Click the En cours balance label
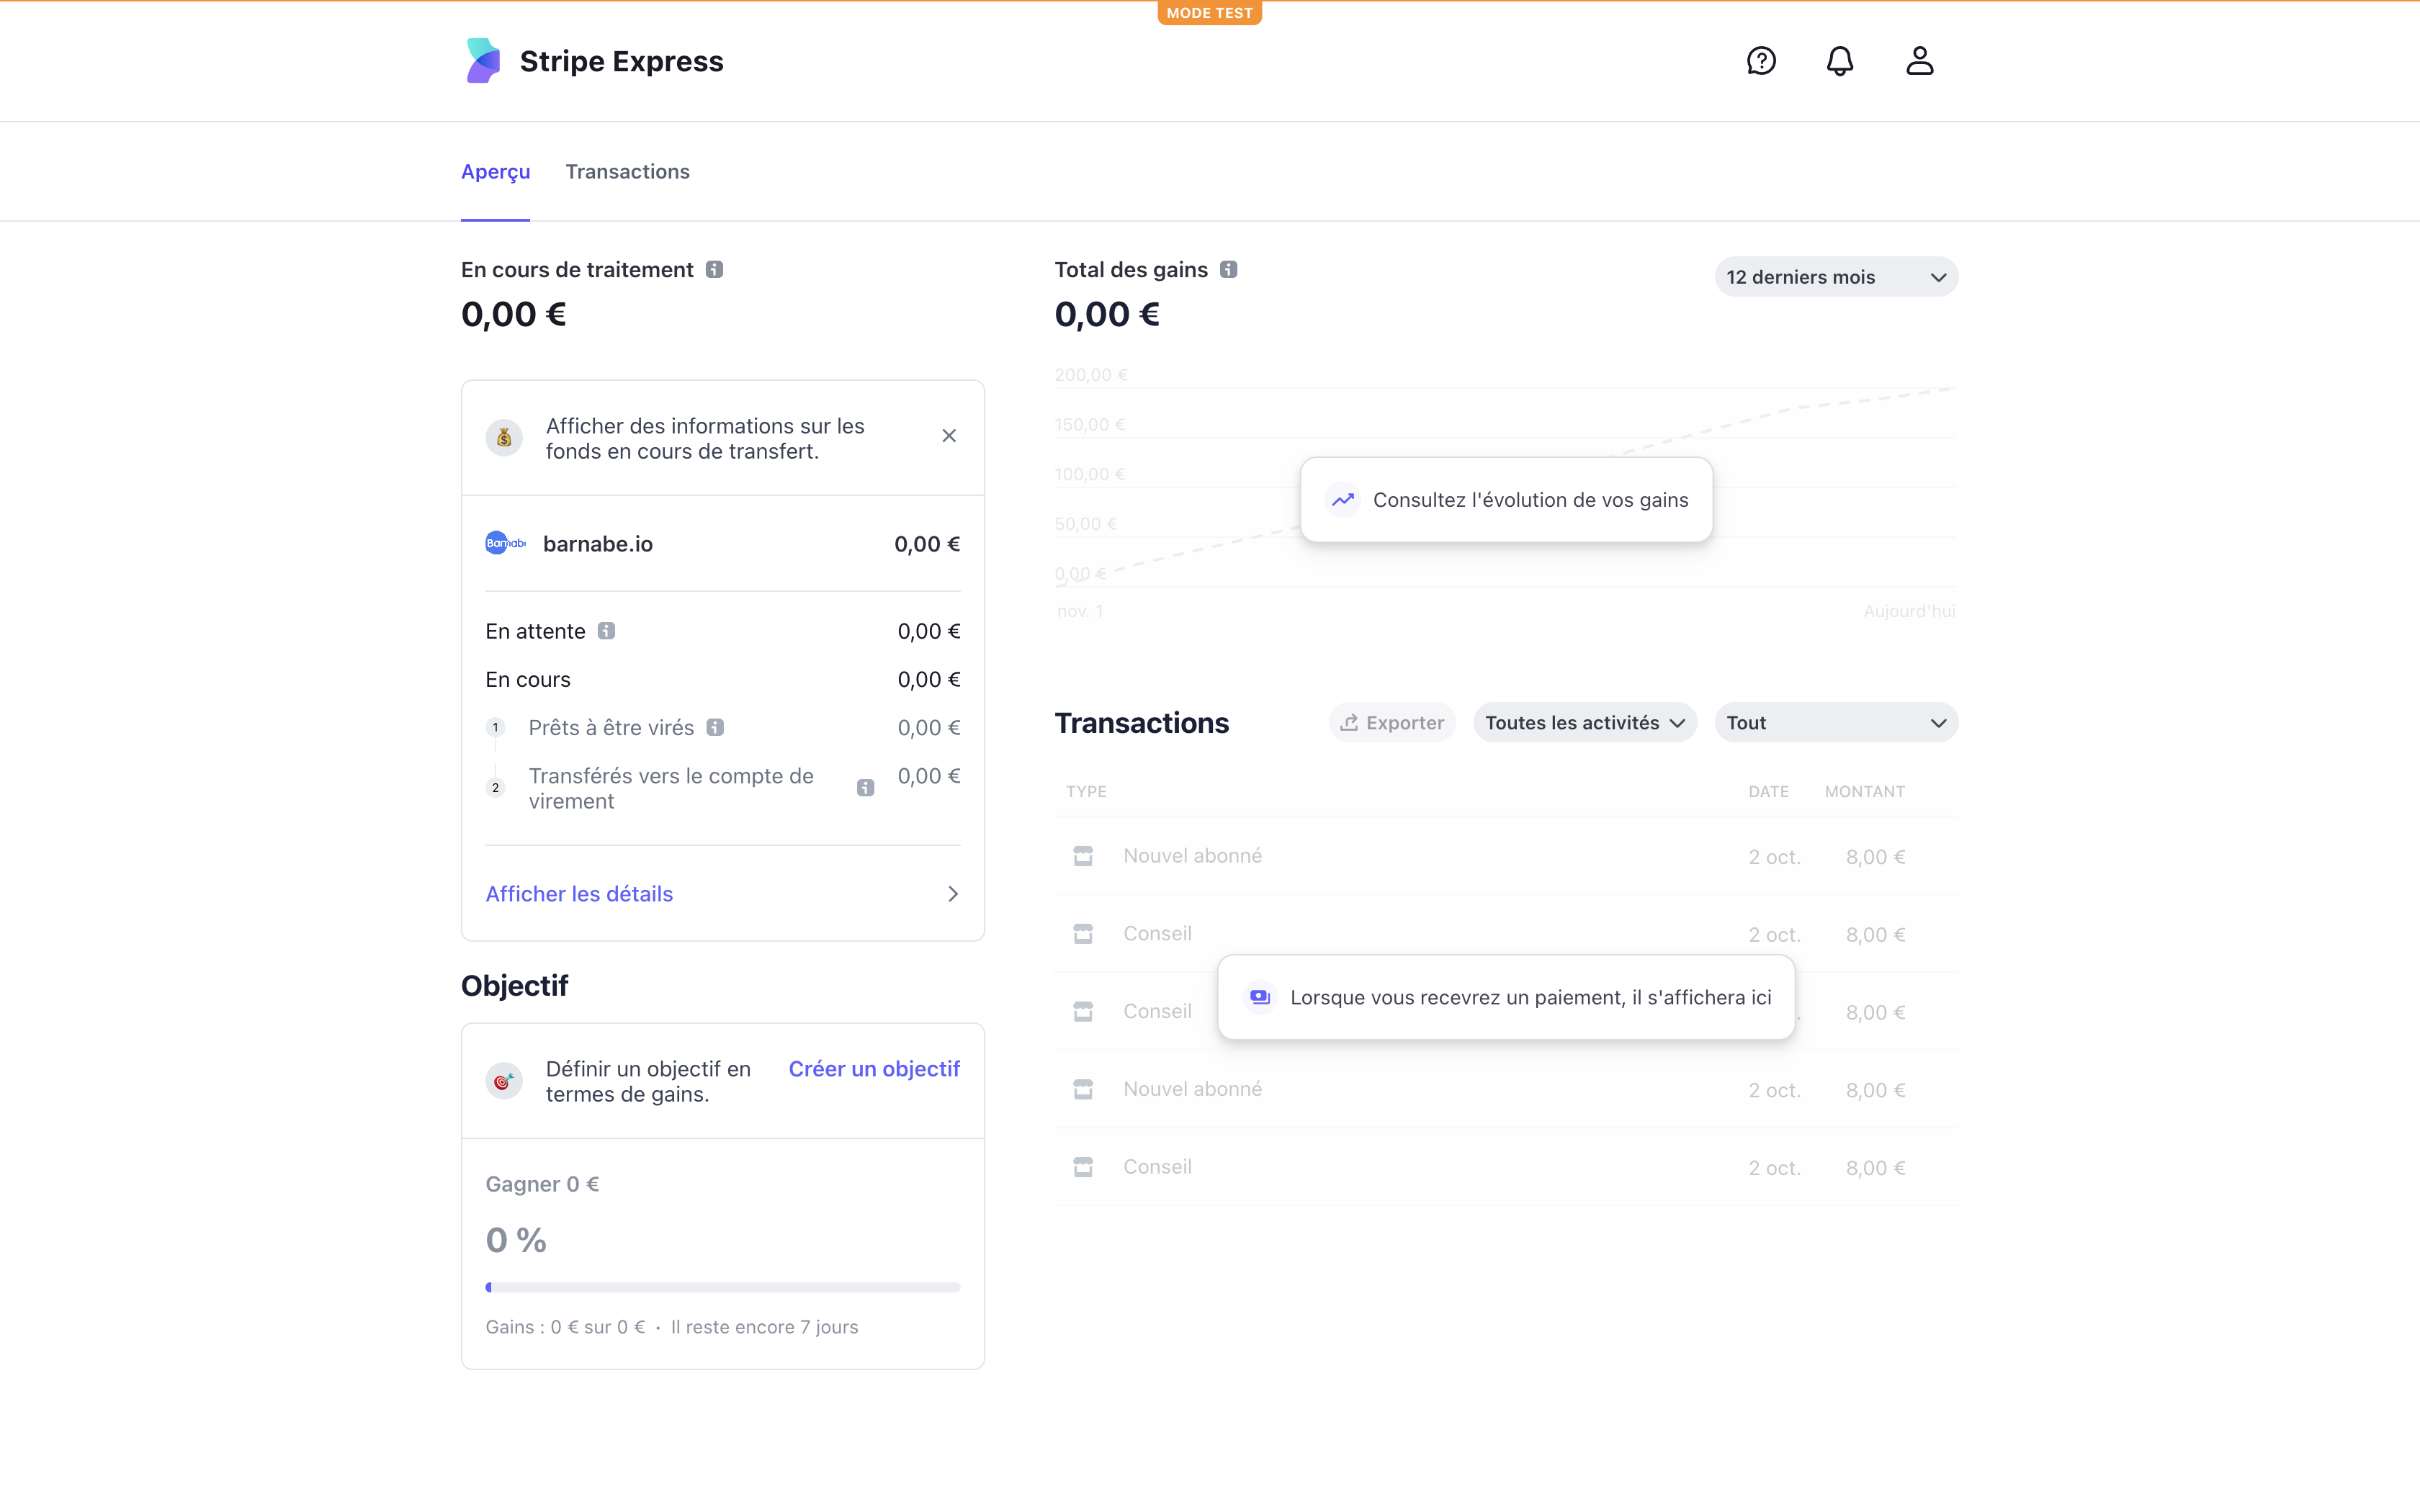The width and height of the screenshot is (2420, 1512). click(528, 680)
